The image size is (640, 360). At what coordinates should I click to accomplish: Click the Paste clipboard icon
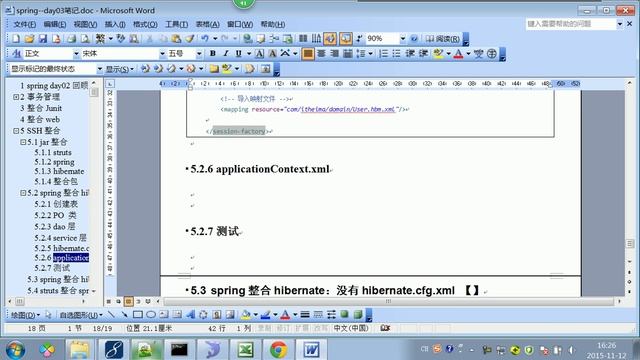[176, 39]
